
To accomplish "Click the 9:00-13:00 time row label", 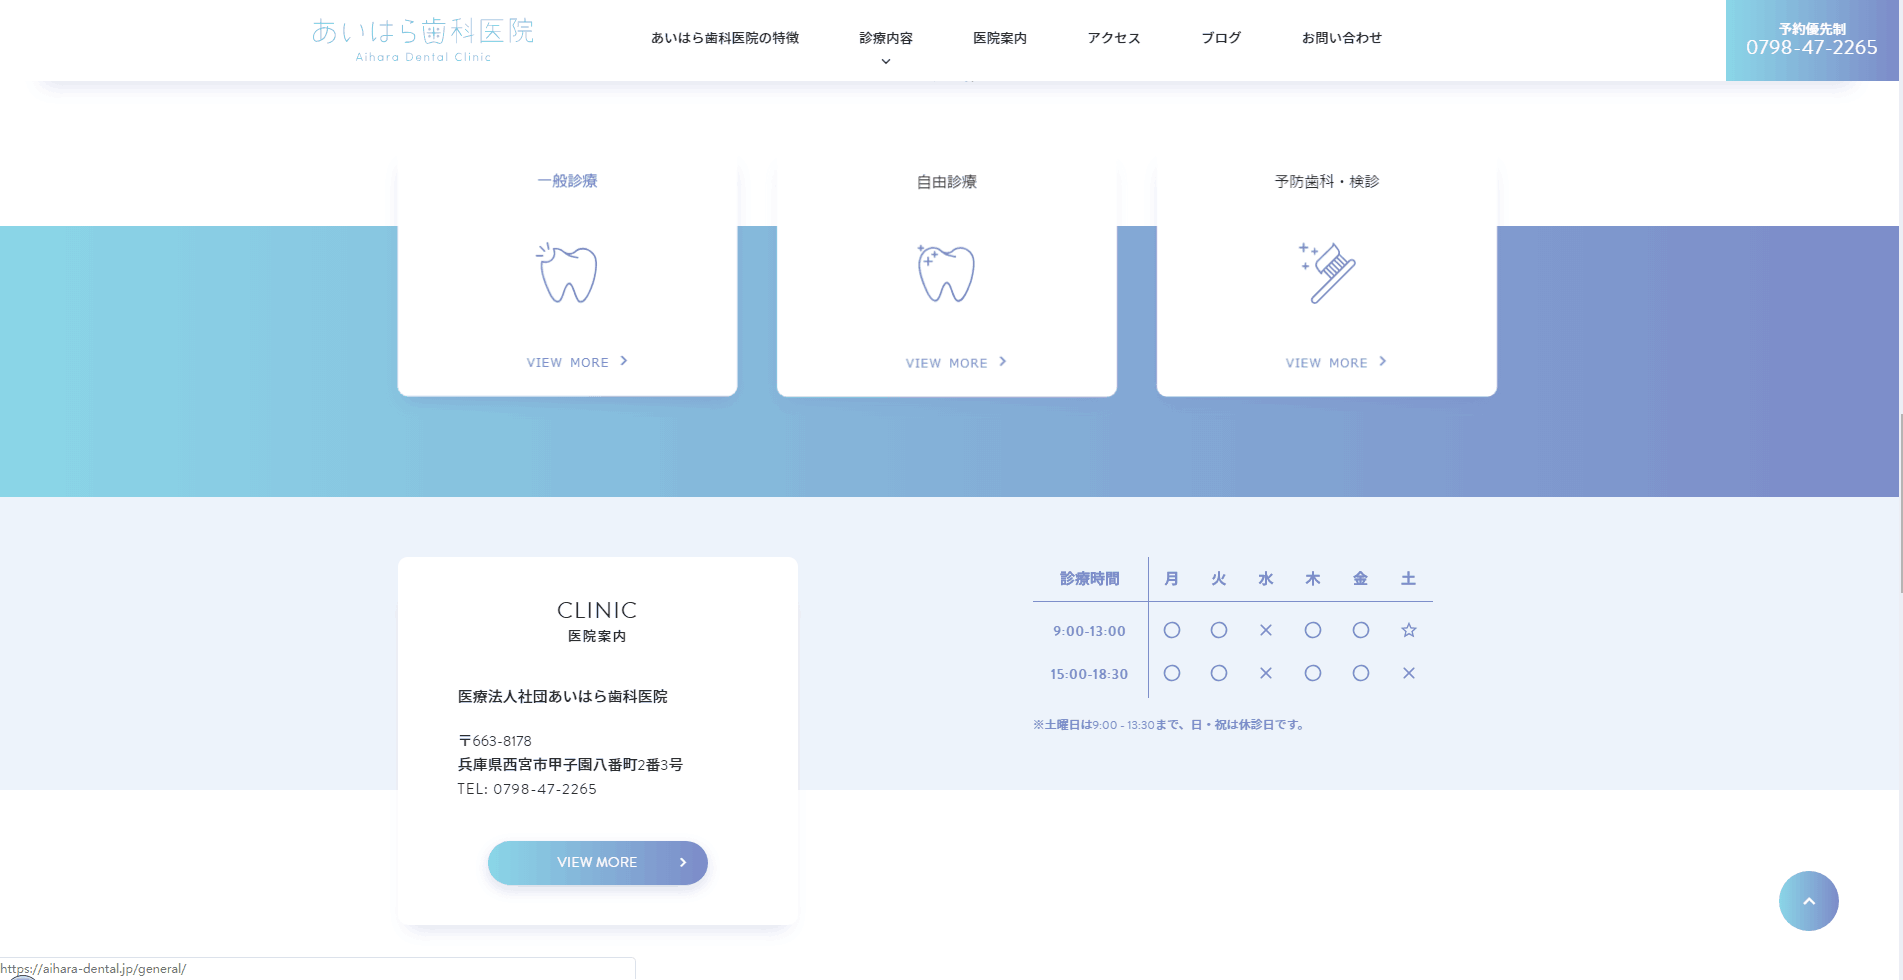I will [1089, 631].
